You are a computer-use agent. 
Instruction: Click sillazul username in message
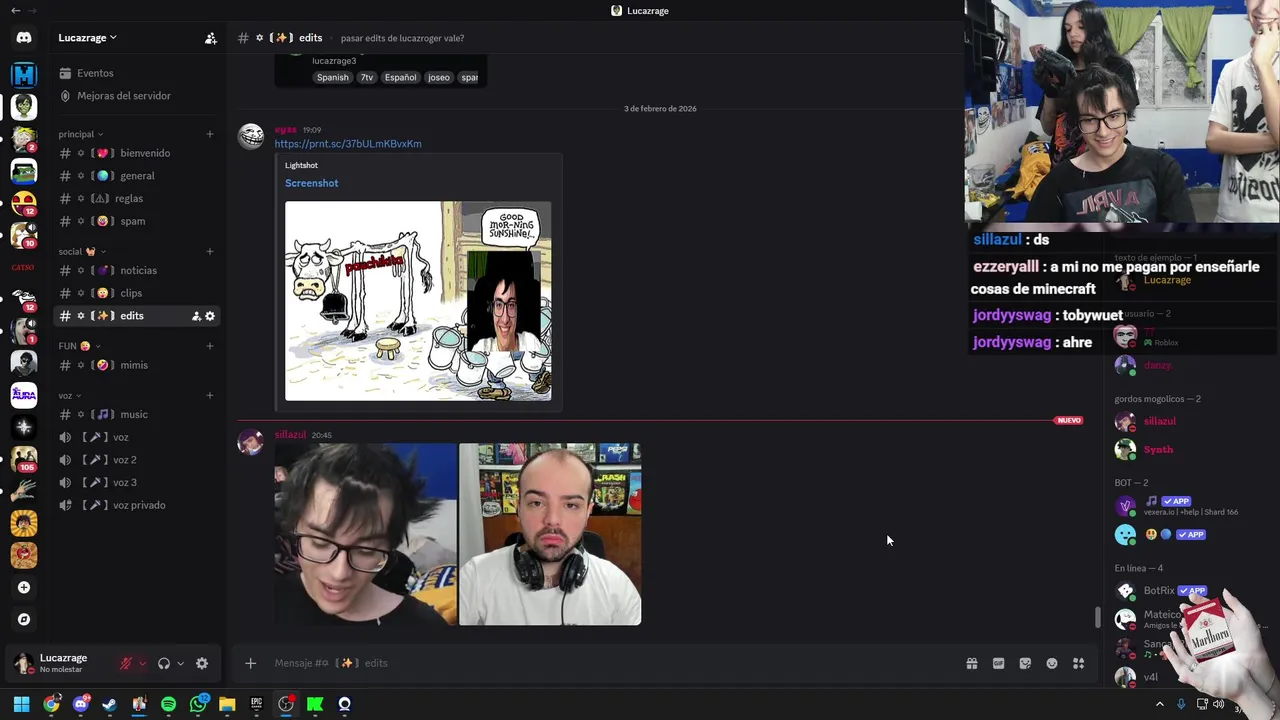pos(290,435)
